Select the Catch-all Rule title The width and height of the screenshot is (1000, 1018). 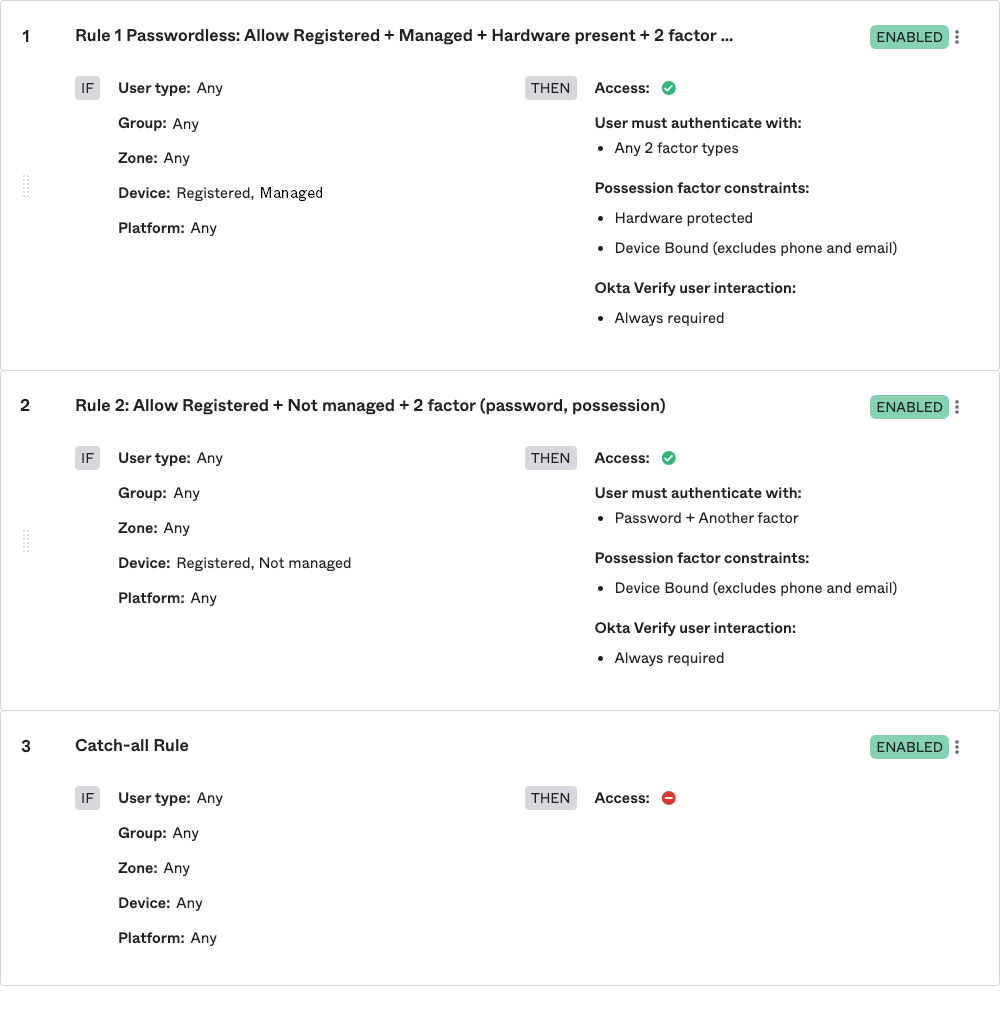tap(132, 746)
